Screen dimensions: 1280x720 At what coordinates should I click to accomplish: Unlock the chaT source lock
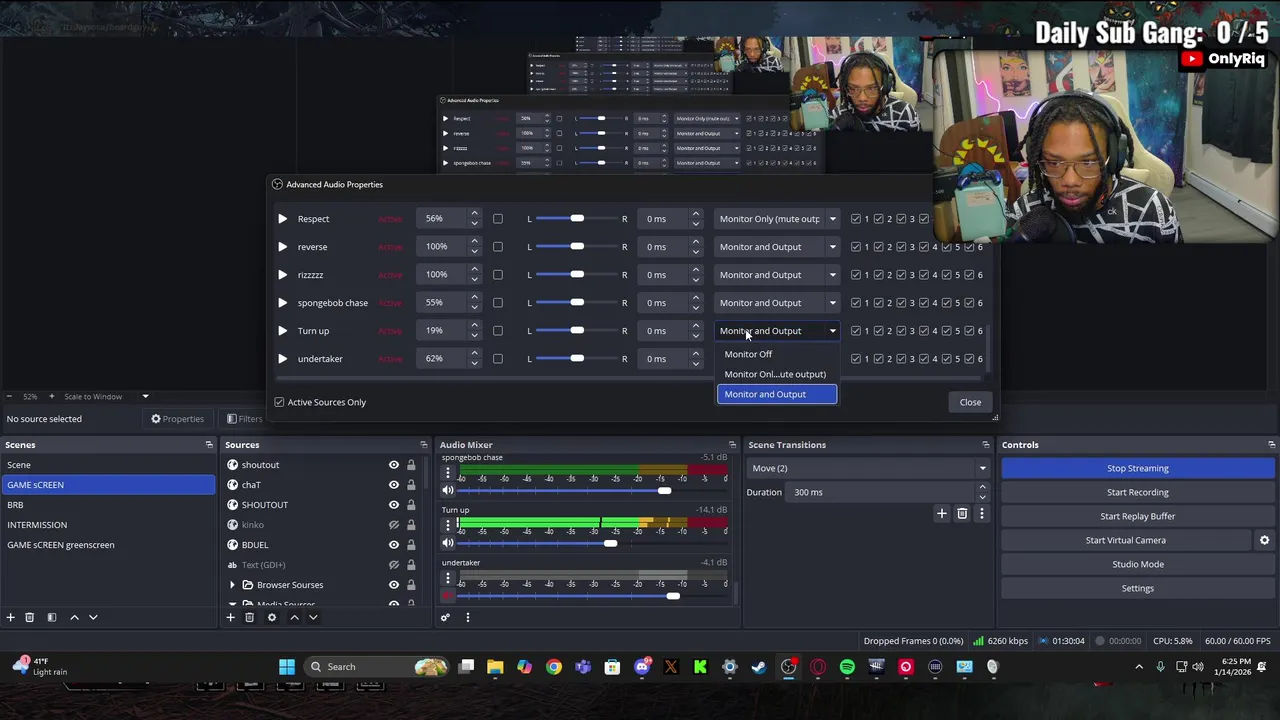[411, 485]
